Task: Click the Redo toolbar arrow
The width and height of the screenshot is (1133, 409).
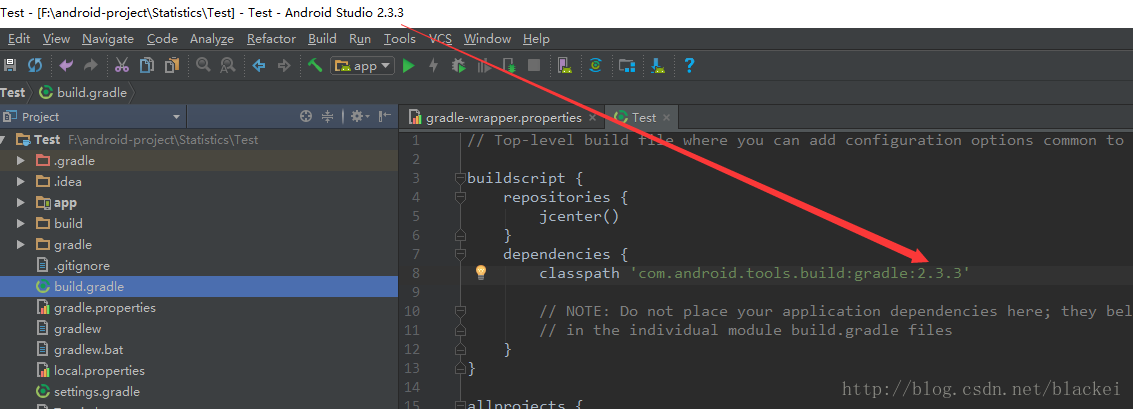Action: [x=91, y=66]
